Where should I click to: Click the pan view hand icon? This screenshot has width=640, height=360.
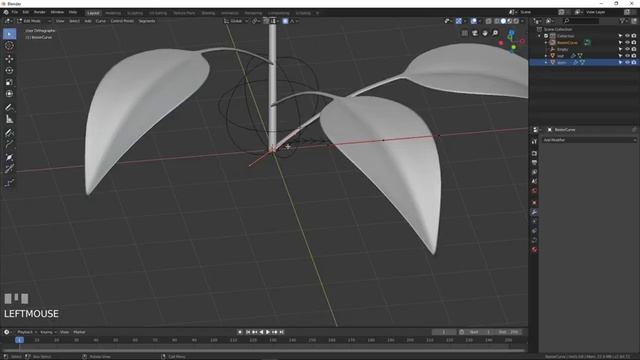point(485,33)
